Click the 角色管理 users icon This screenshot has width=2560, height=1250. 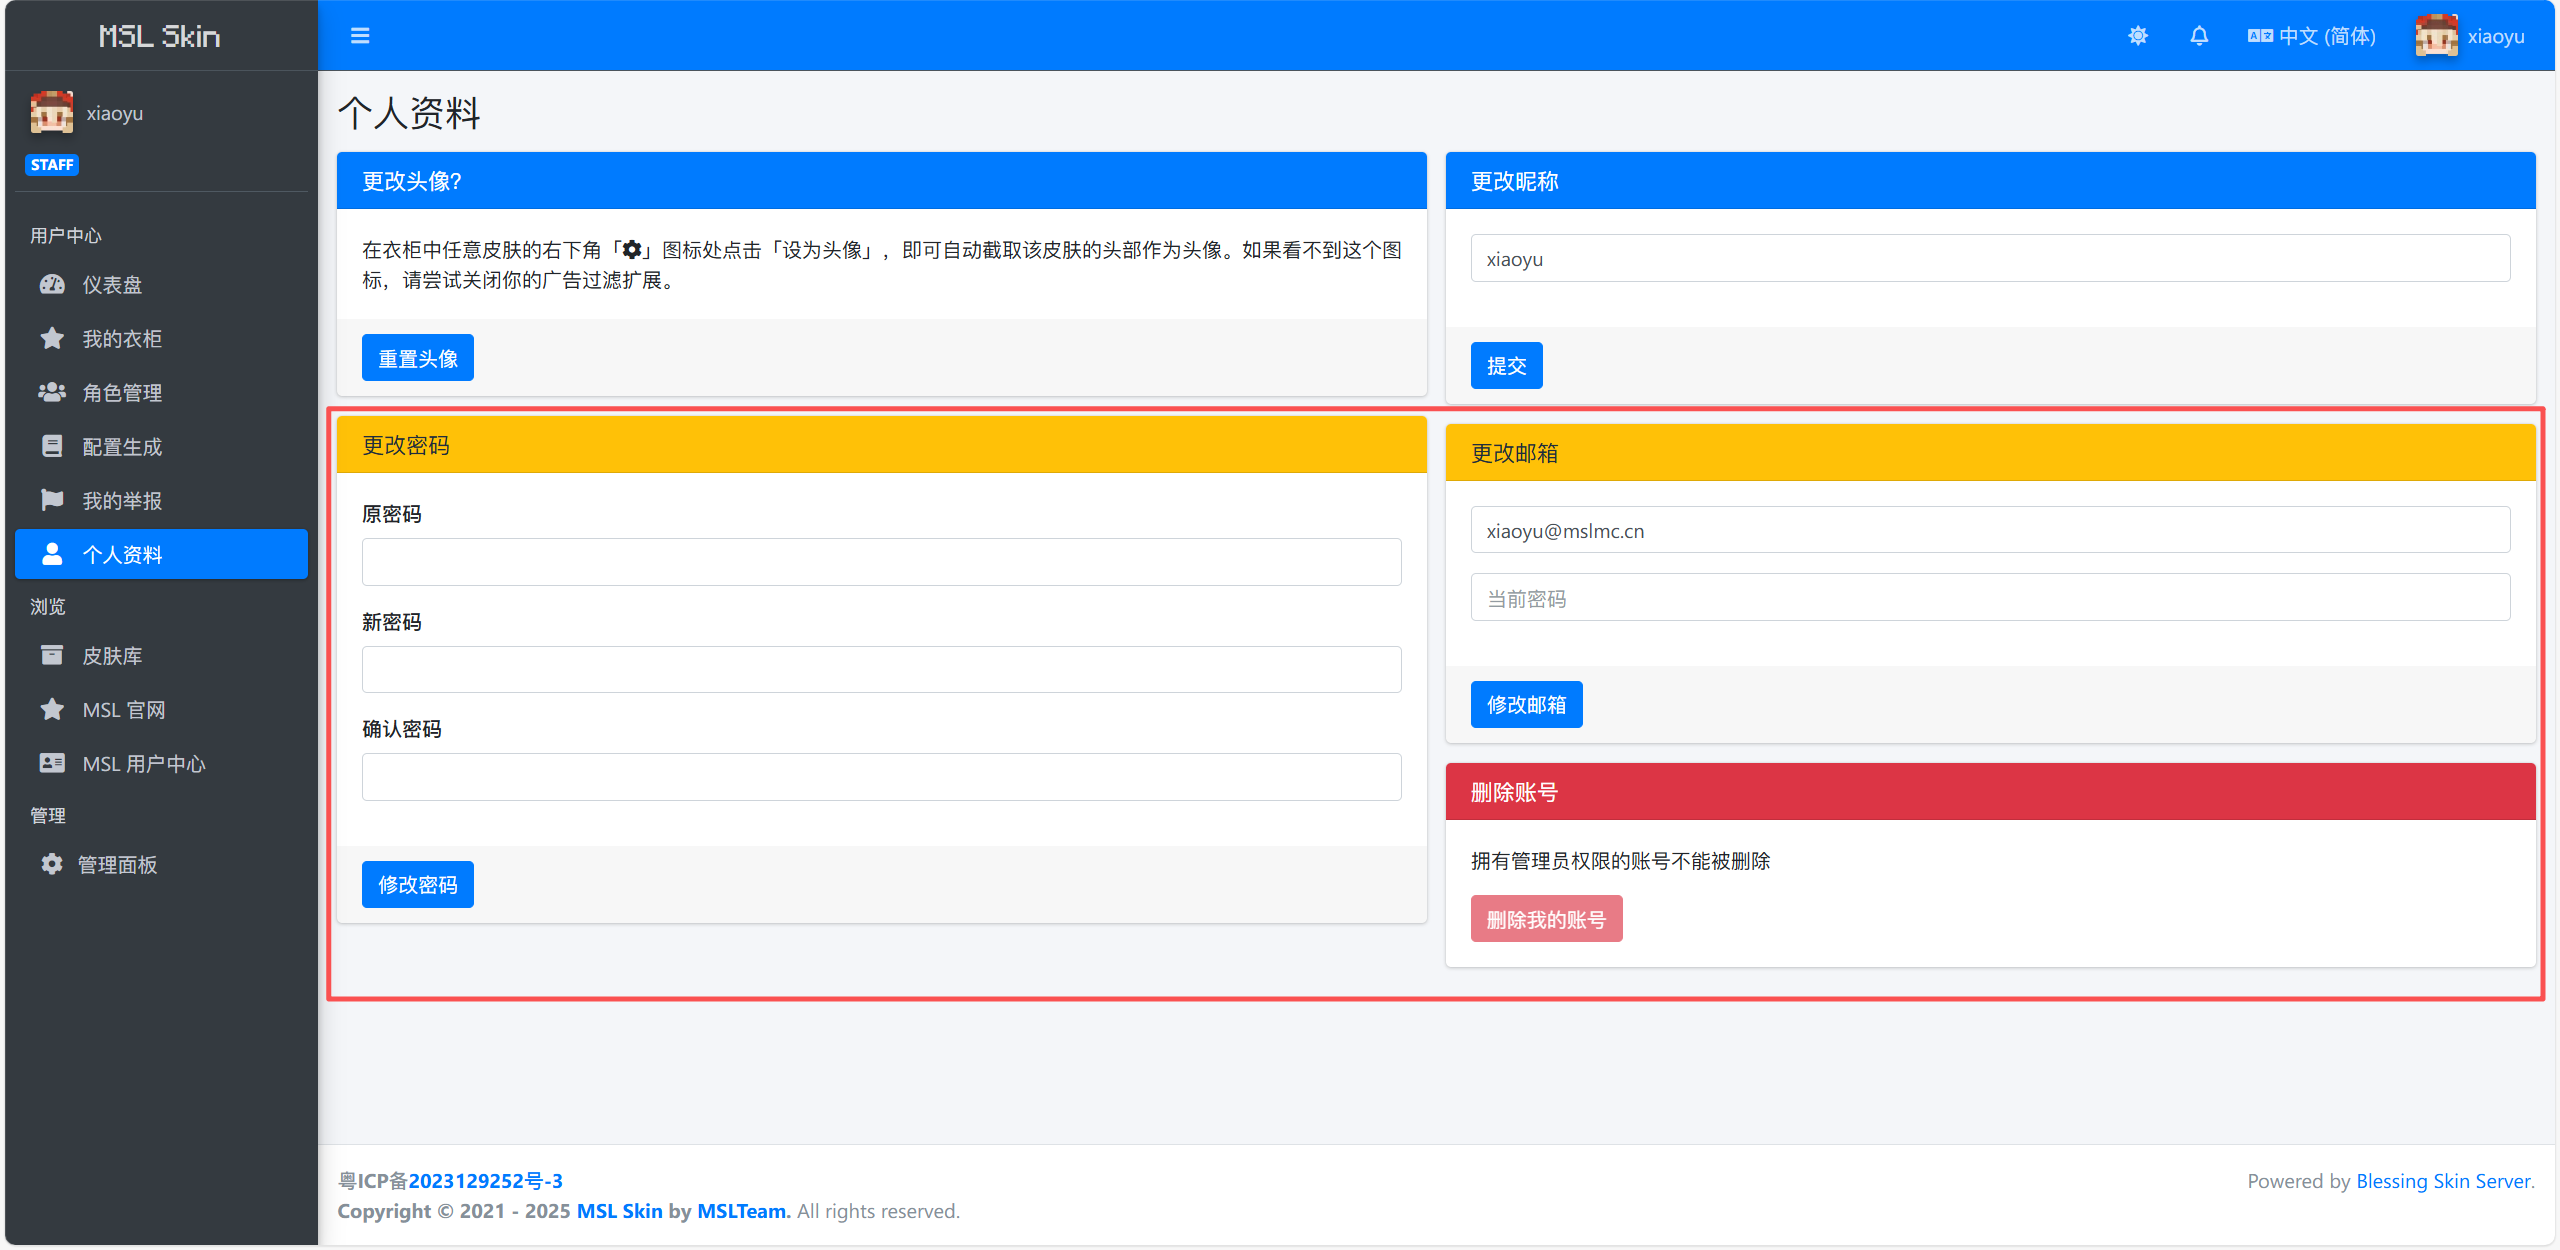coord(52,393)
